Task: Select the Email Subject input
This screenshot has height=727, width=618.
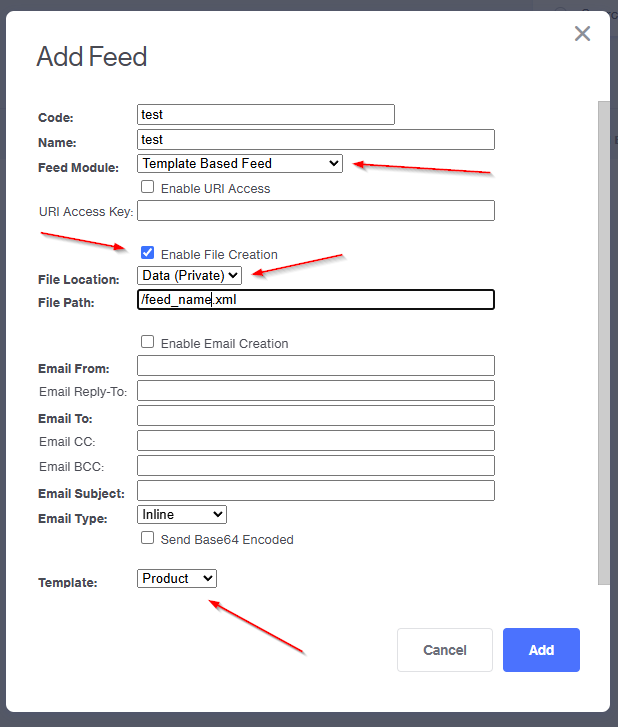Action: pyautogui.click(x=316, y=490)
